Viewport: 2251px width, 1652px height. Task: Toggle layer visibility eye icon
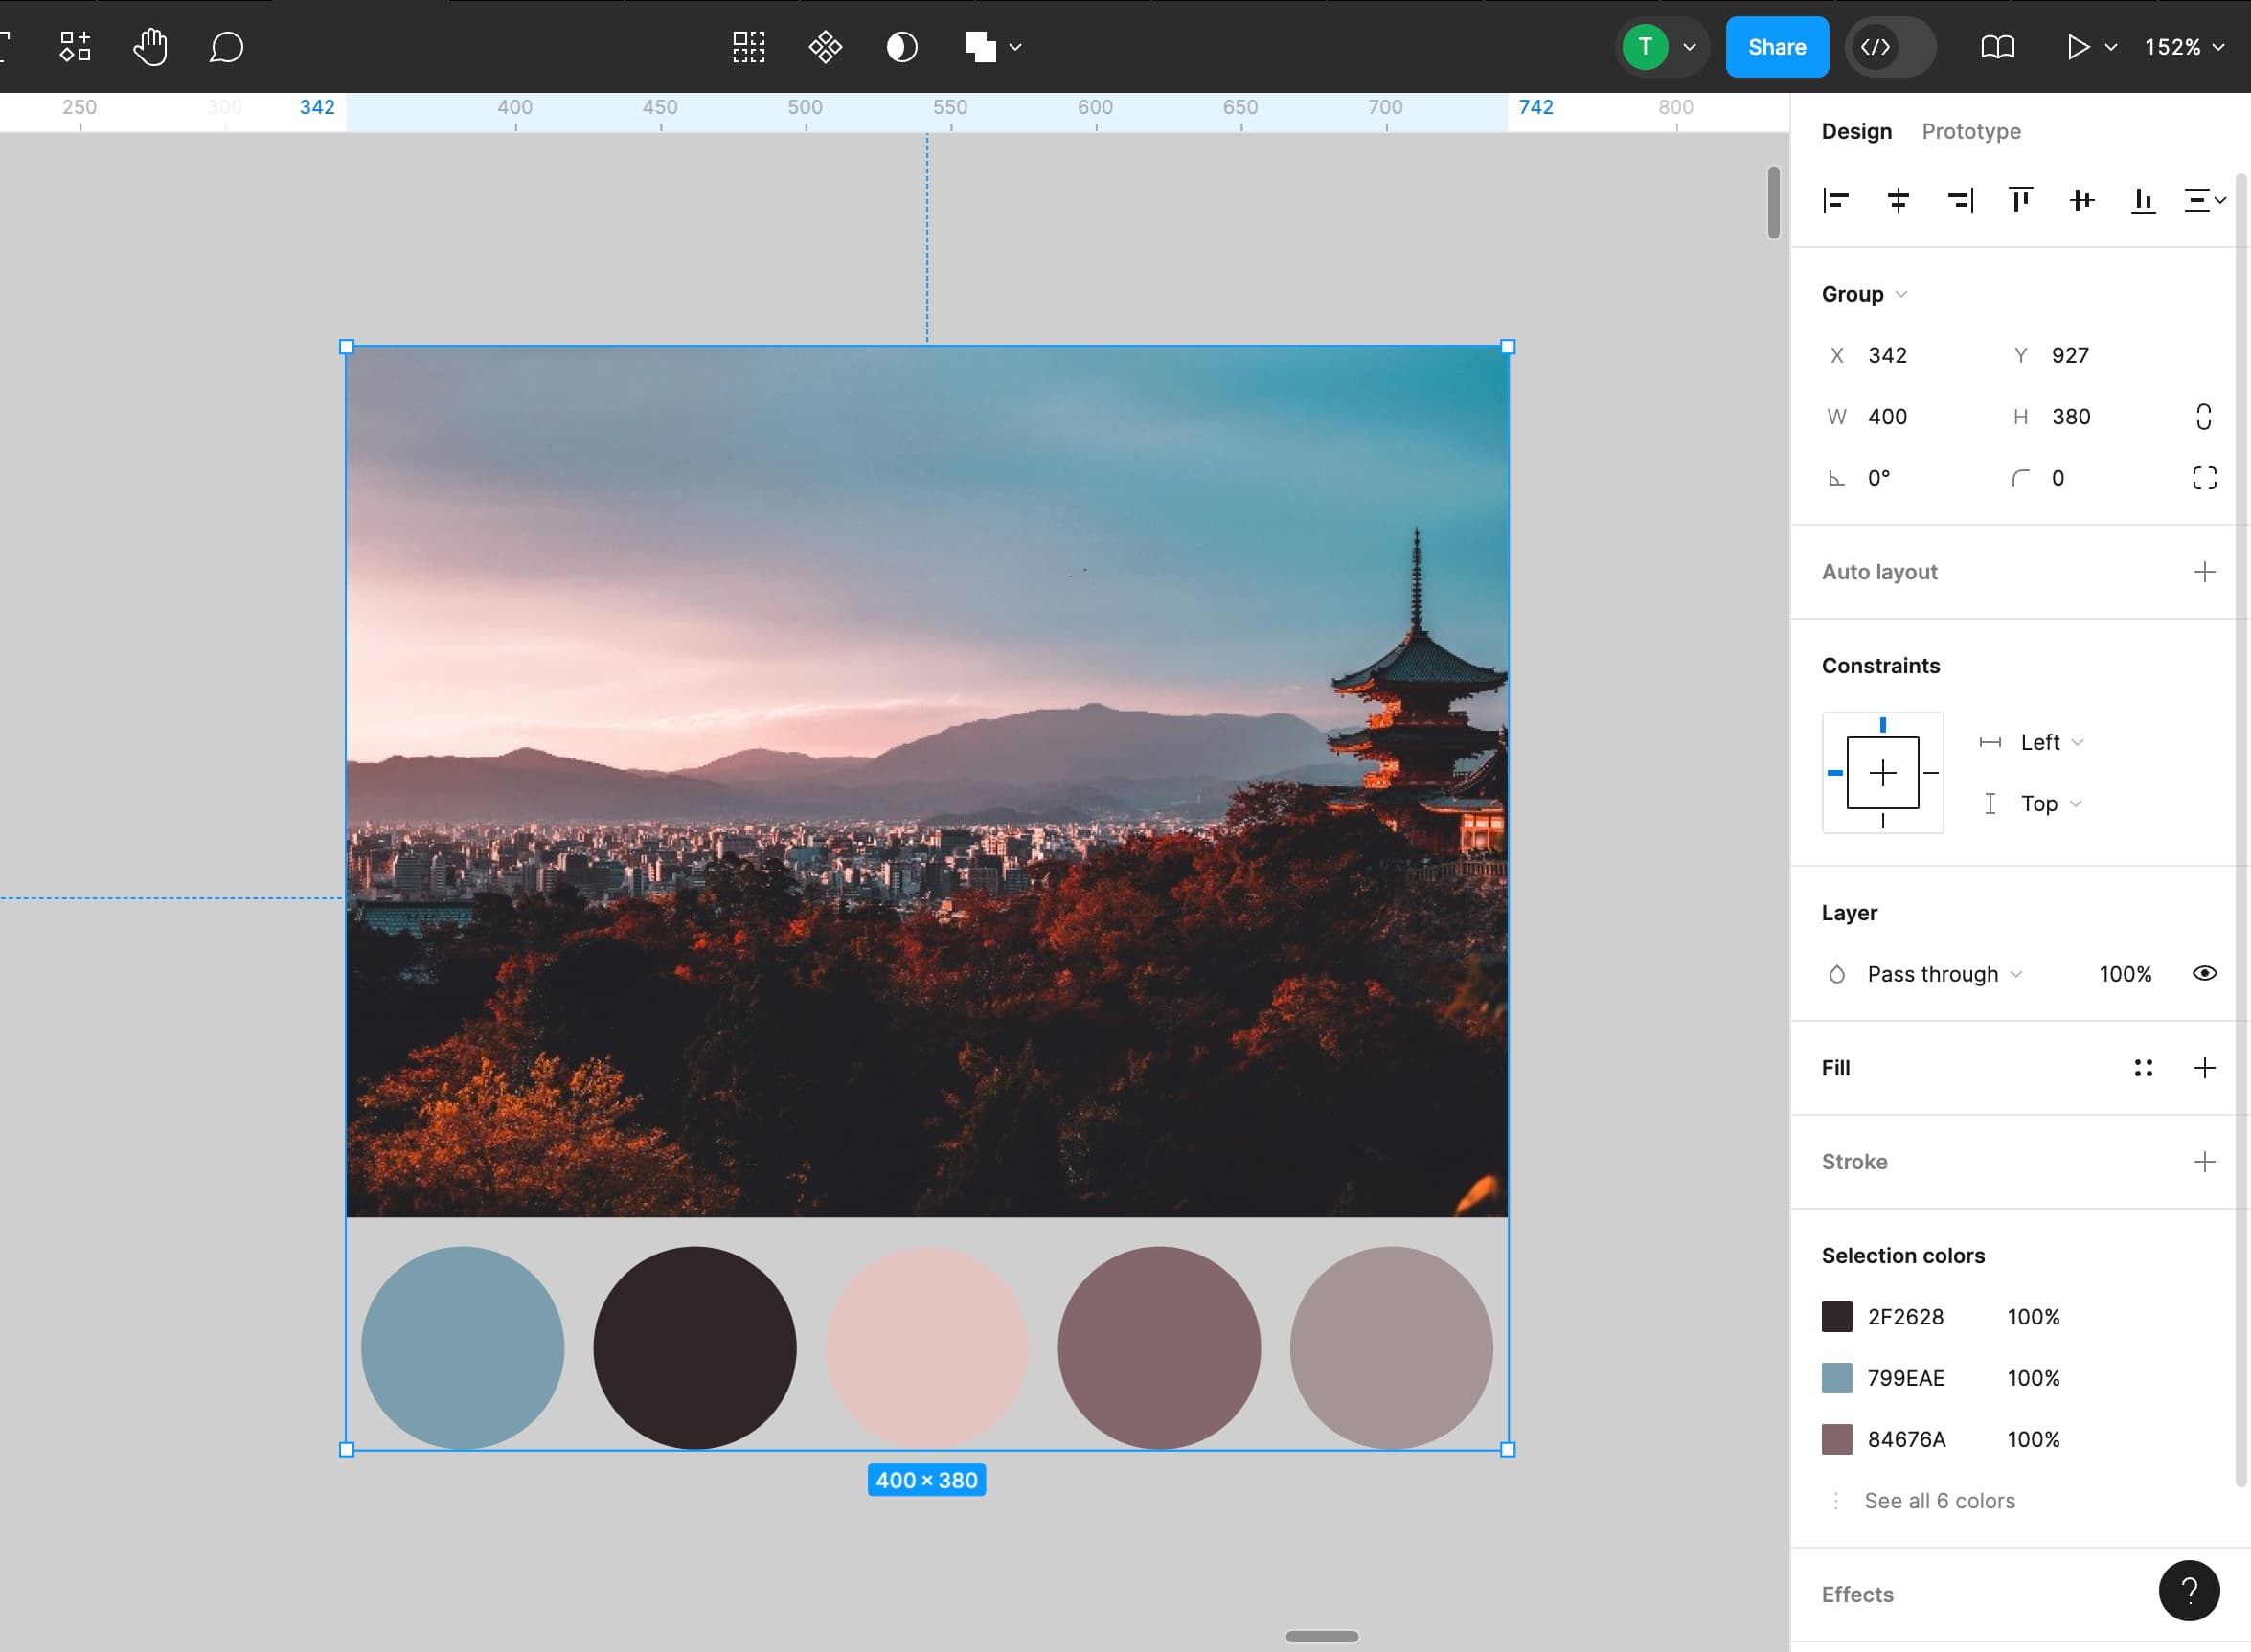(x=2204, y=974)
